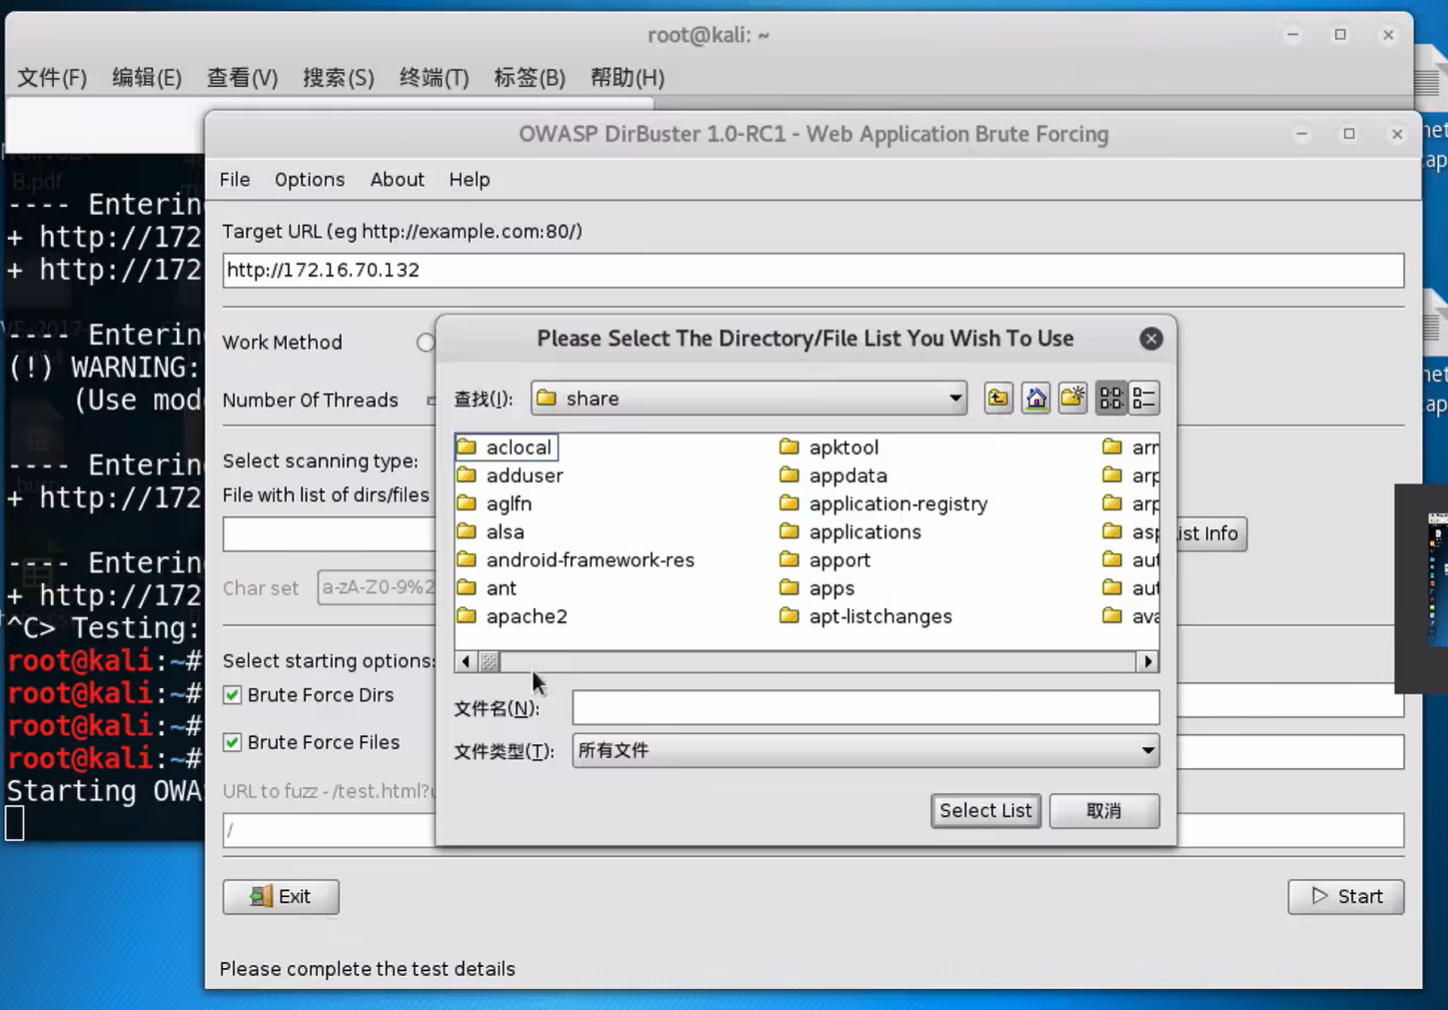Click the List Info button
The height and width of the screenshot is (1010, 1448).
click(x=1210, y=533)
